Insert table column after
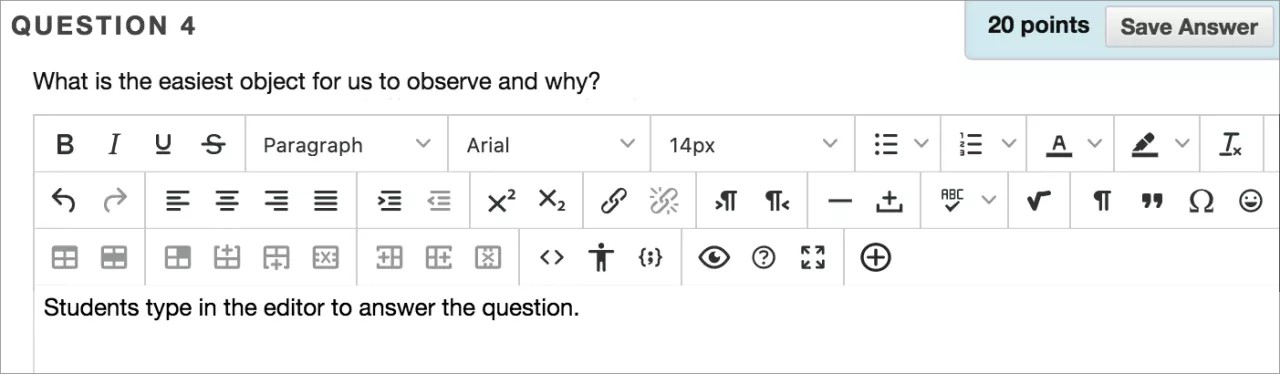This screenshot has height=374, width=1280. coord(438,258)
